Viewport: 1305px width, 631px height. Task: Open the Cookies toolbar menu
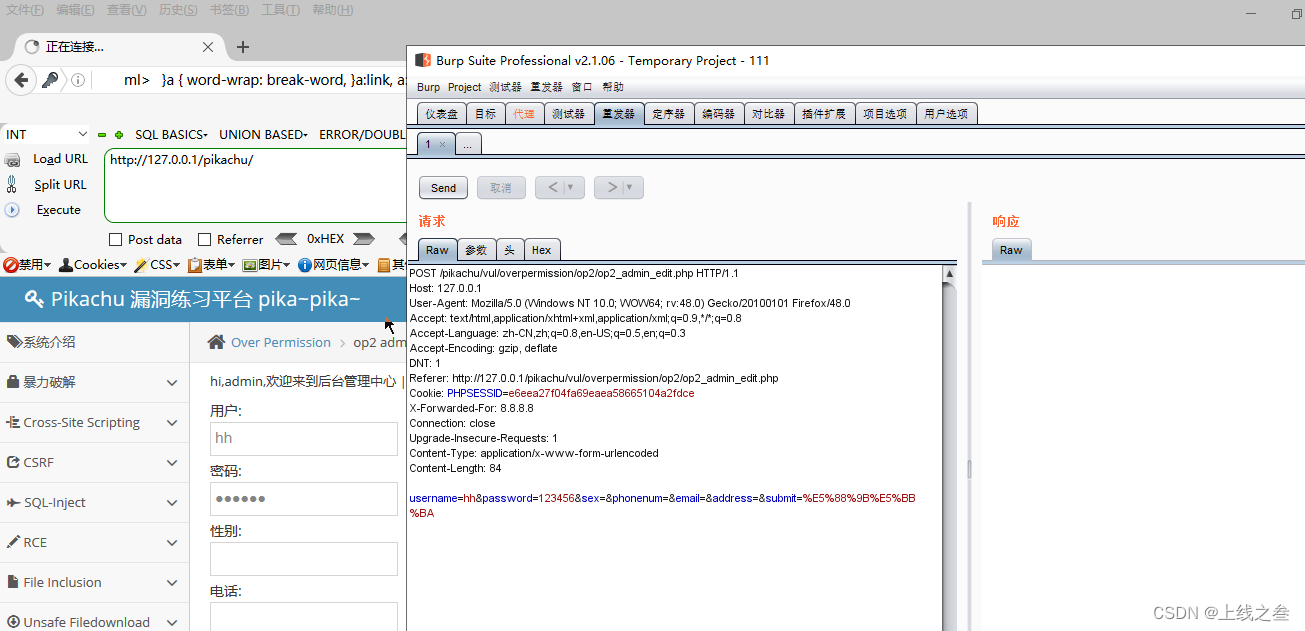tap(93, 265)
